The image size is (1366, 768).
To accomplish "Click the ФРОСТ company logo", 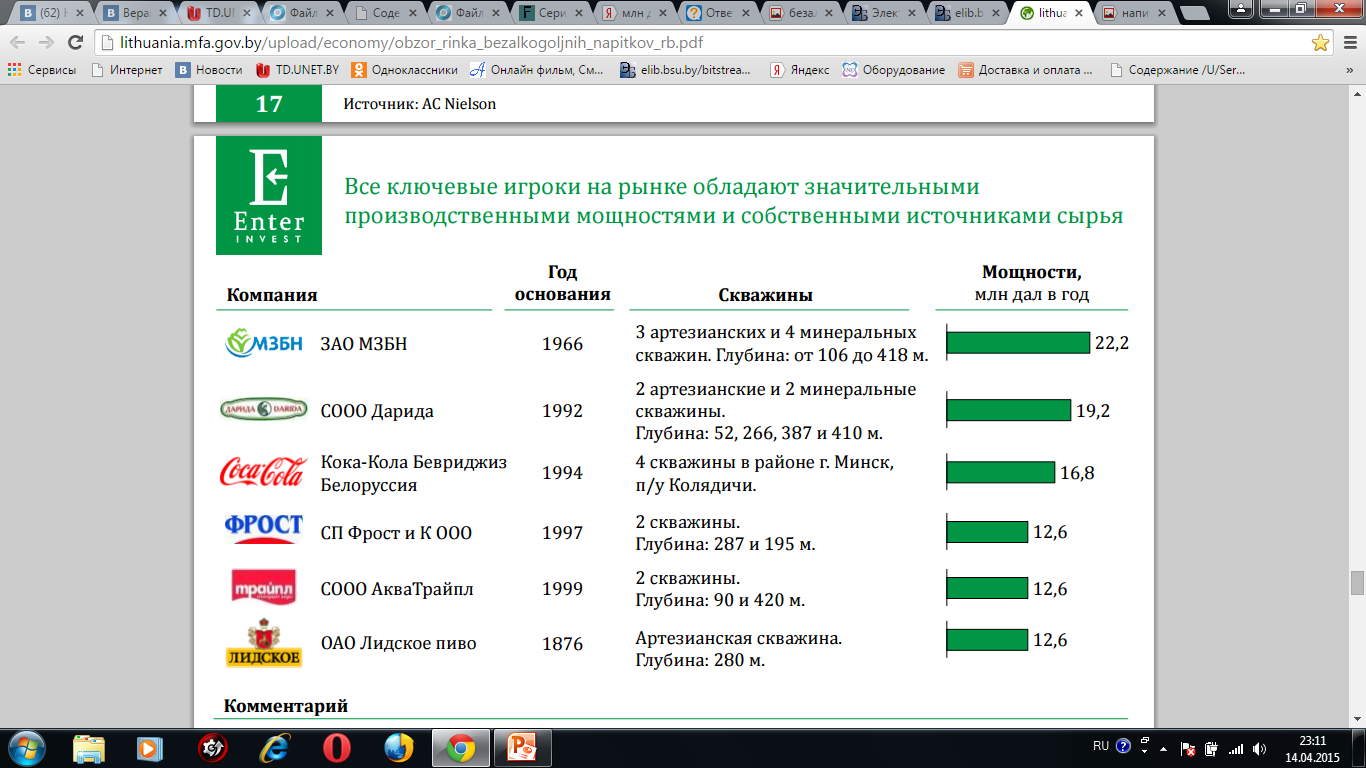I will point(264,529).
